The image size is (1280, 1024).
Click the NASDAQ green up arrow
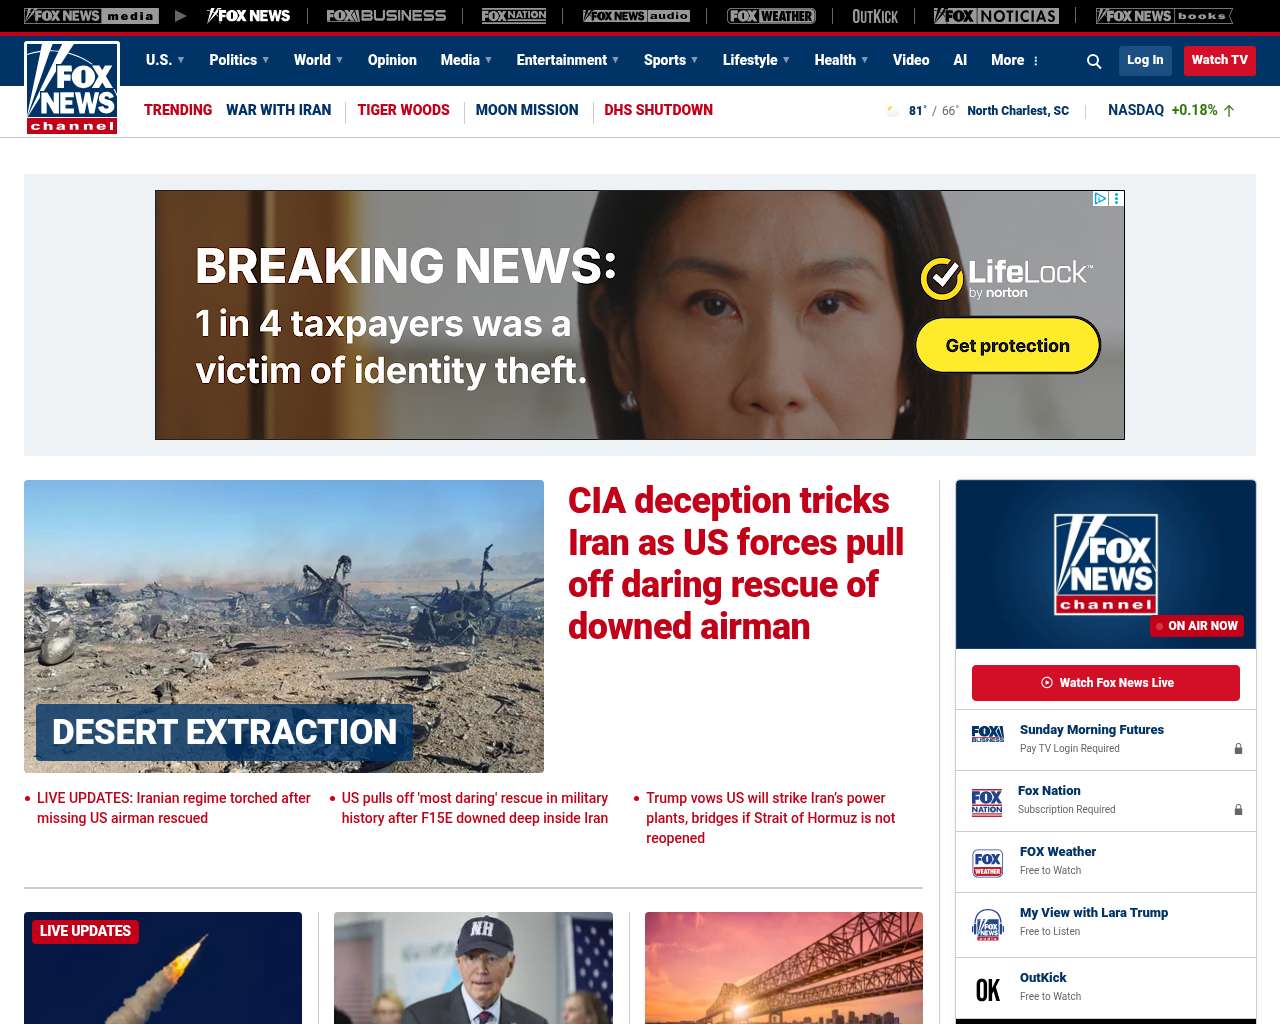1229,111
